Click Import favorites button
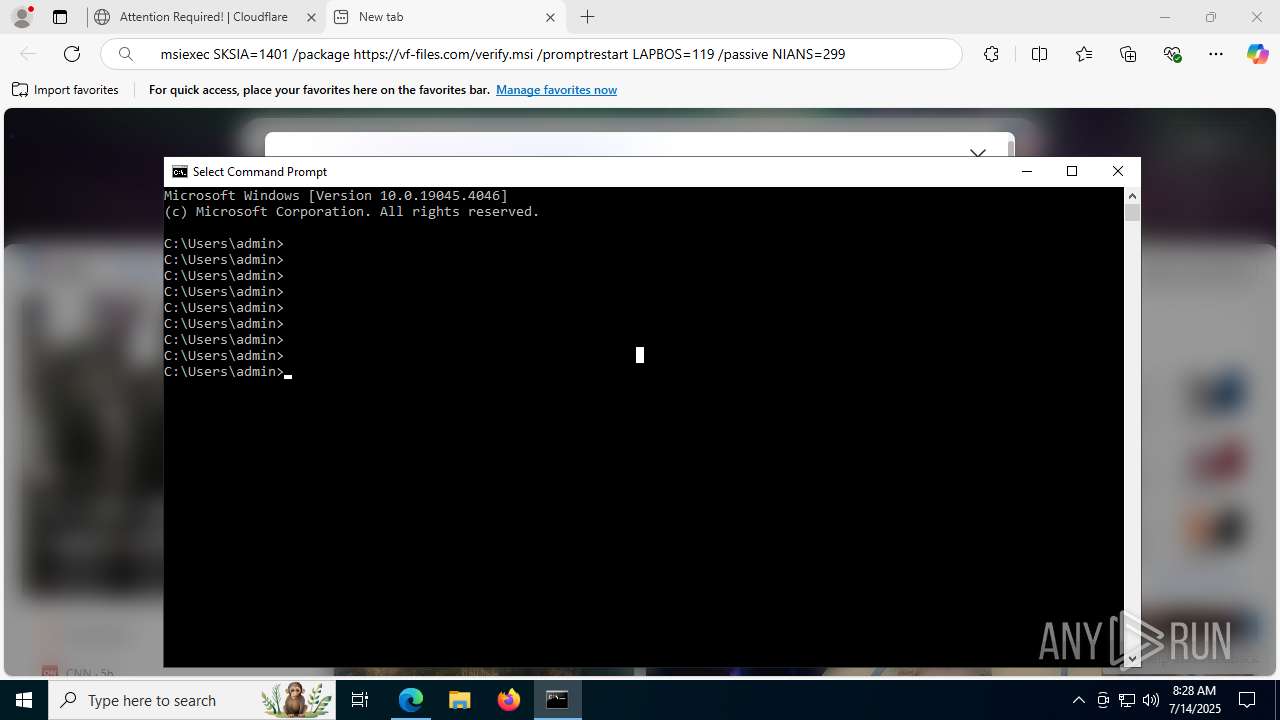 [x=66, y=90]
